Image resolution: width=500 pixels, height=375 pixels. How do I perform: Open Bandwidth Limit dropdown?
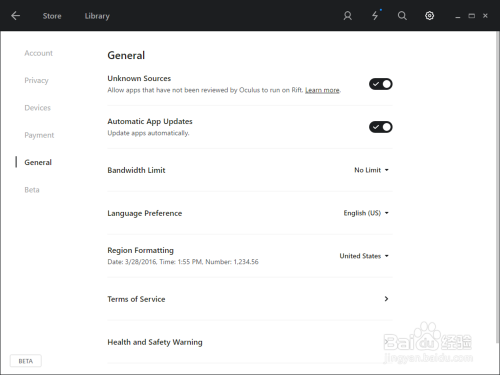[x=371, y=170]
